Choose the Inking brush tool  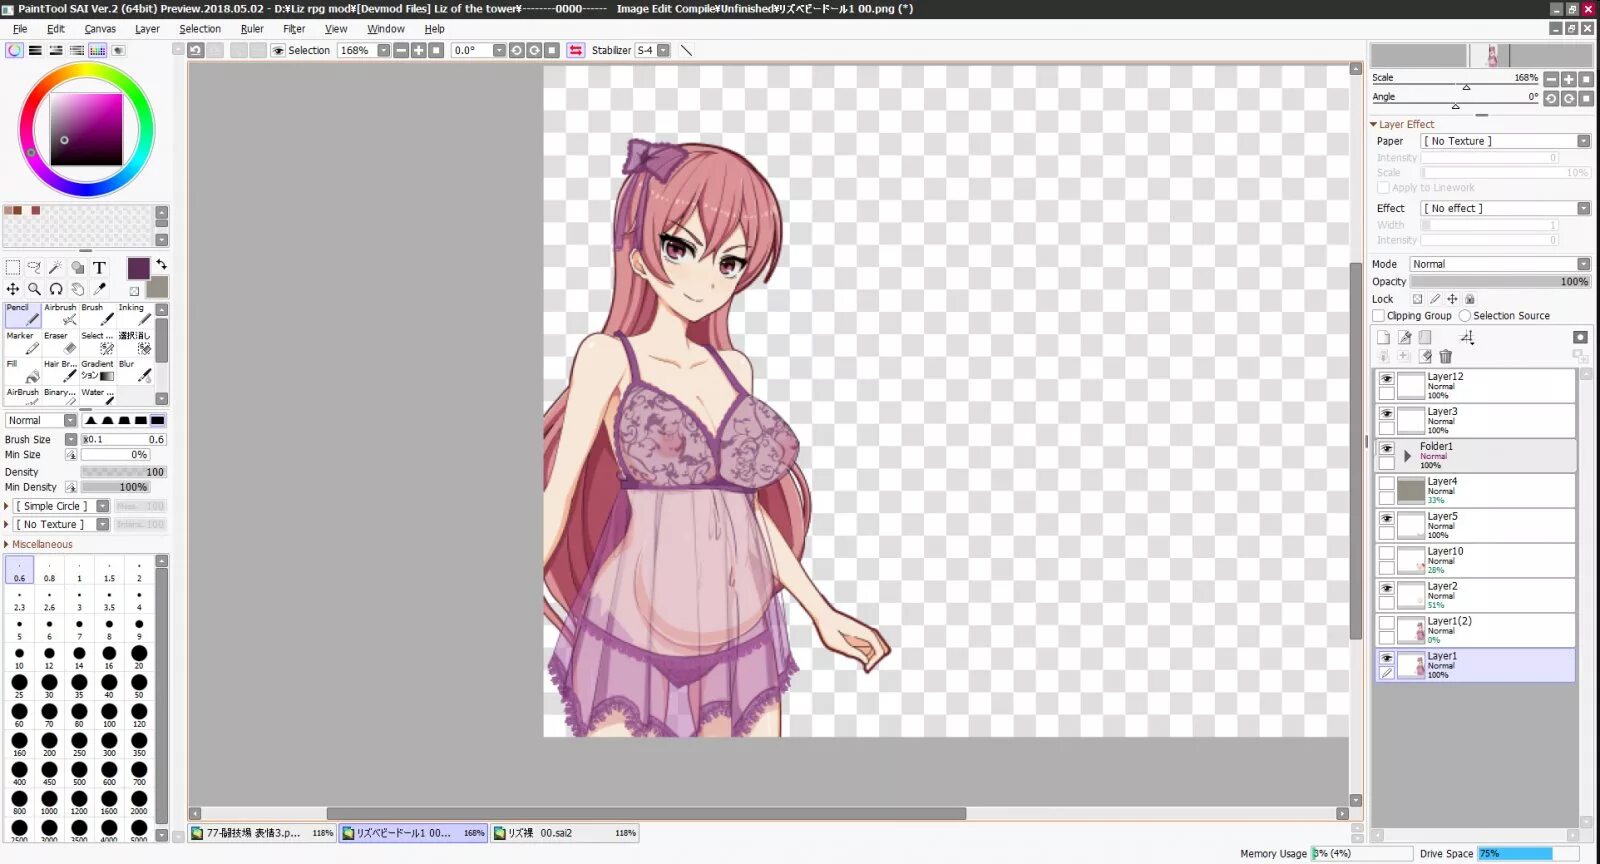(135, 315)
